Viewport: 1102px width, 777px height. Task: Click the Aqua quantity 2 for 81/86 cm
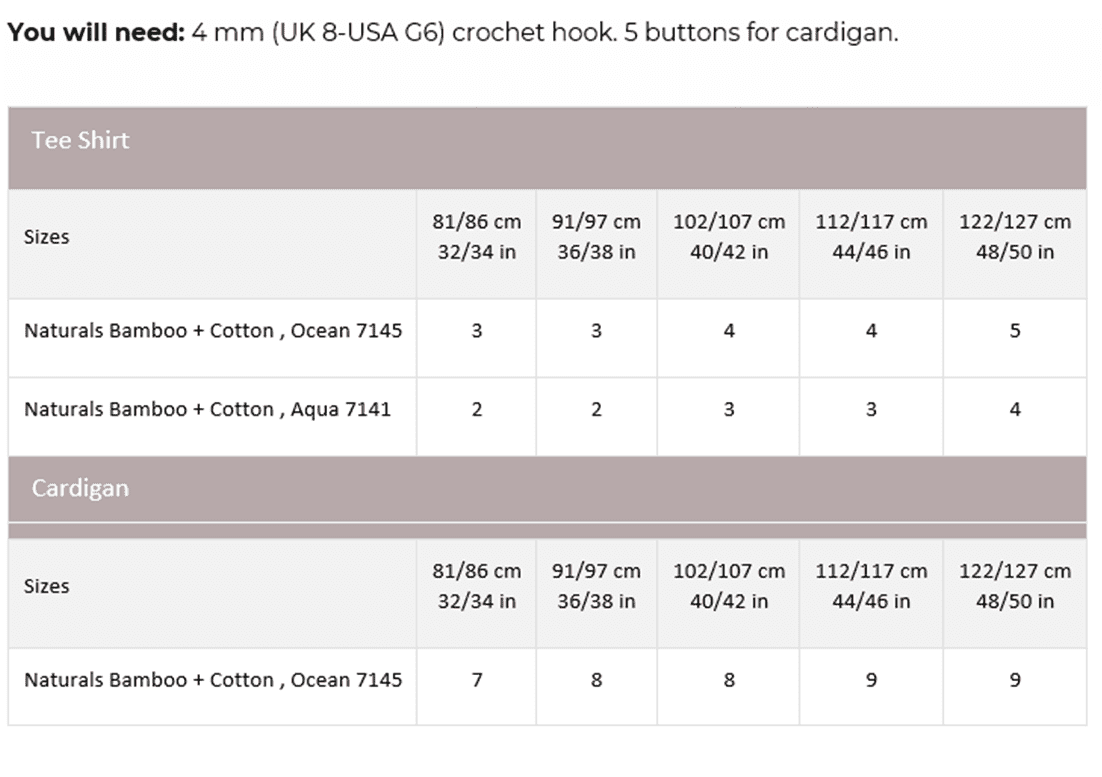tap(476, 409)
